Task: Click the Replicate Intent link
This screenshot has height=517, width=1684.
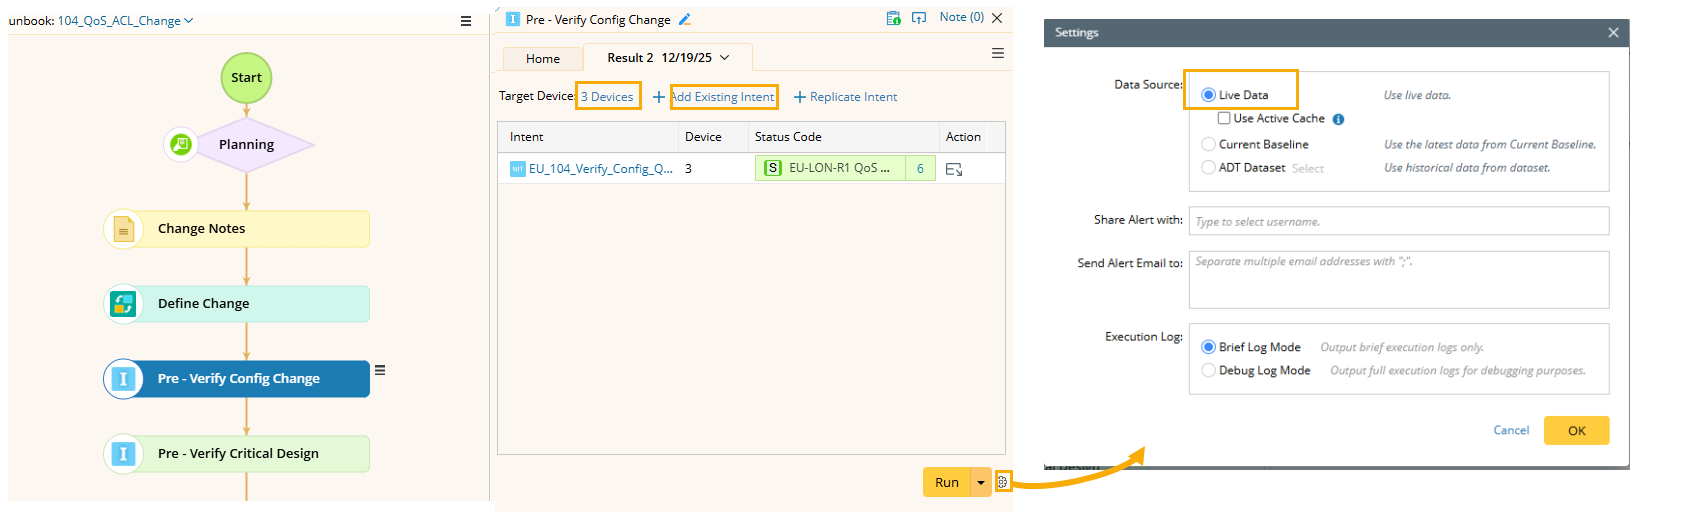Action: [853, 97]
